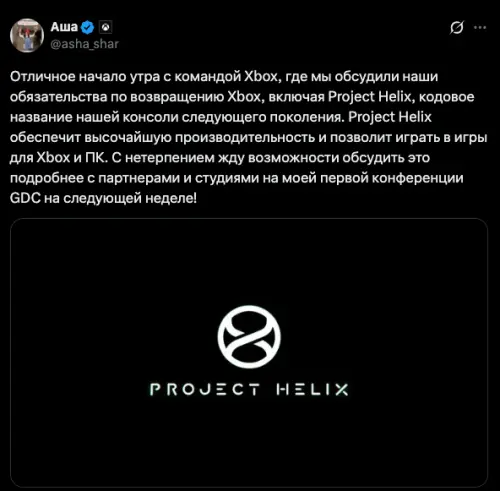
Task: Click the blue verified checkmark badge
Action: [88, 27]
